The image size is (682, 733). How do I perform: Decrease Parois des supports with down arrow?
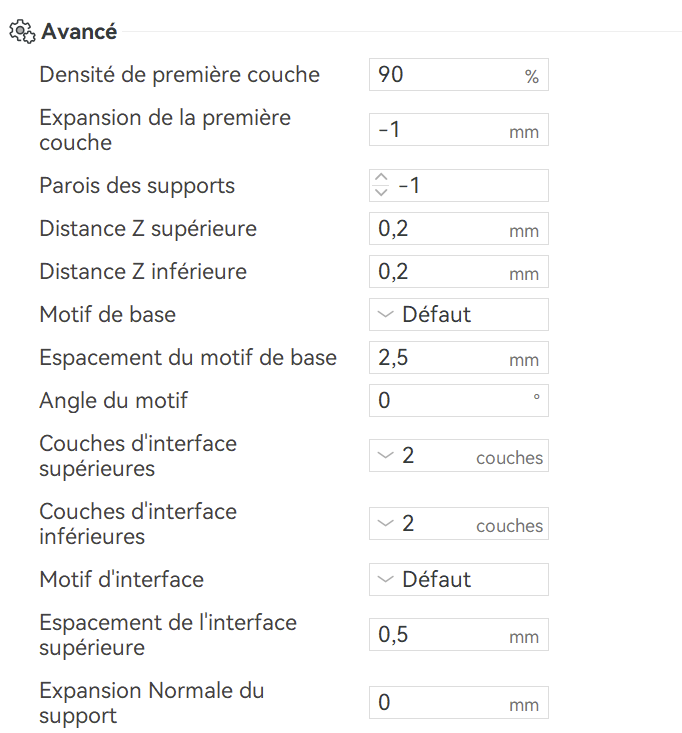pos(380,191)
